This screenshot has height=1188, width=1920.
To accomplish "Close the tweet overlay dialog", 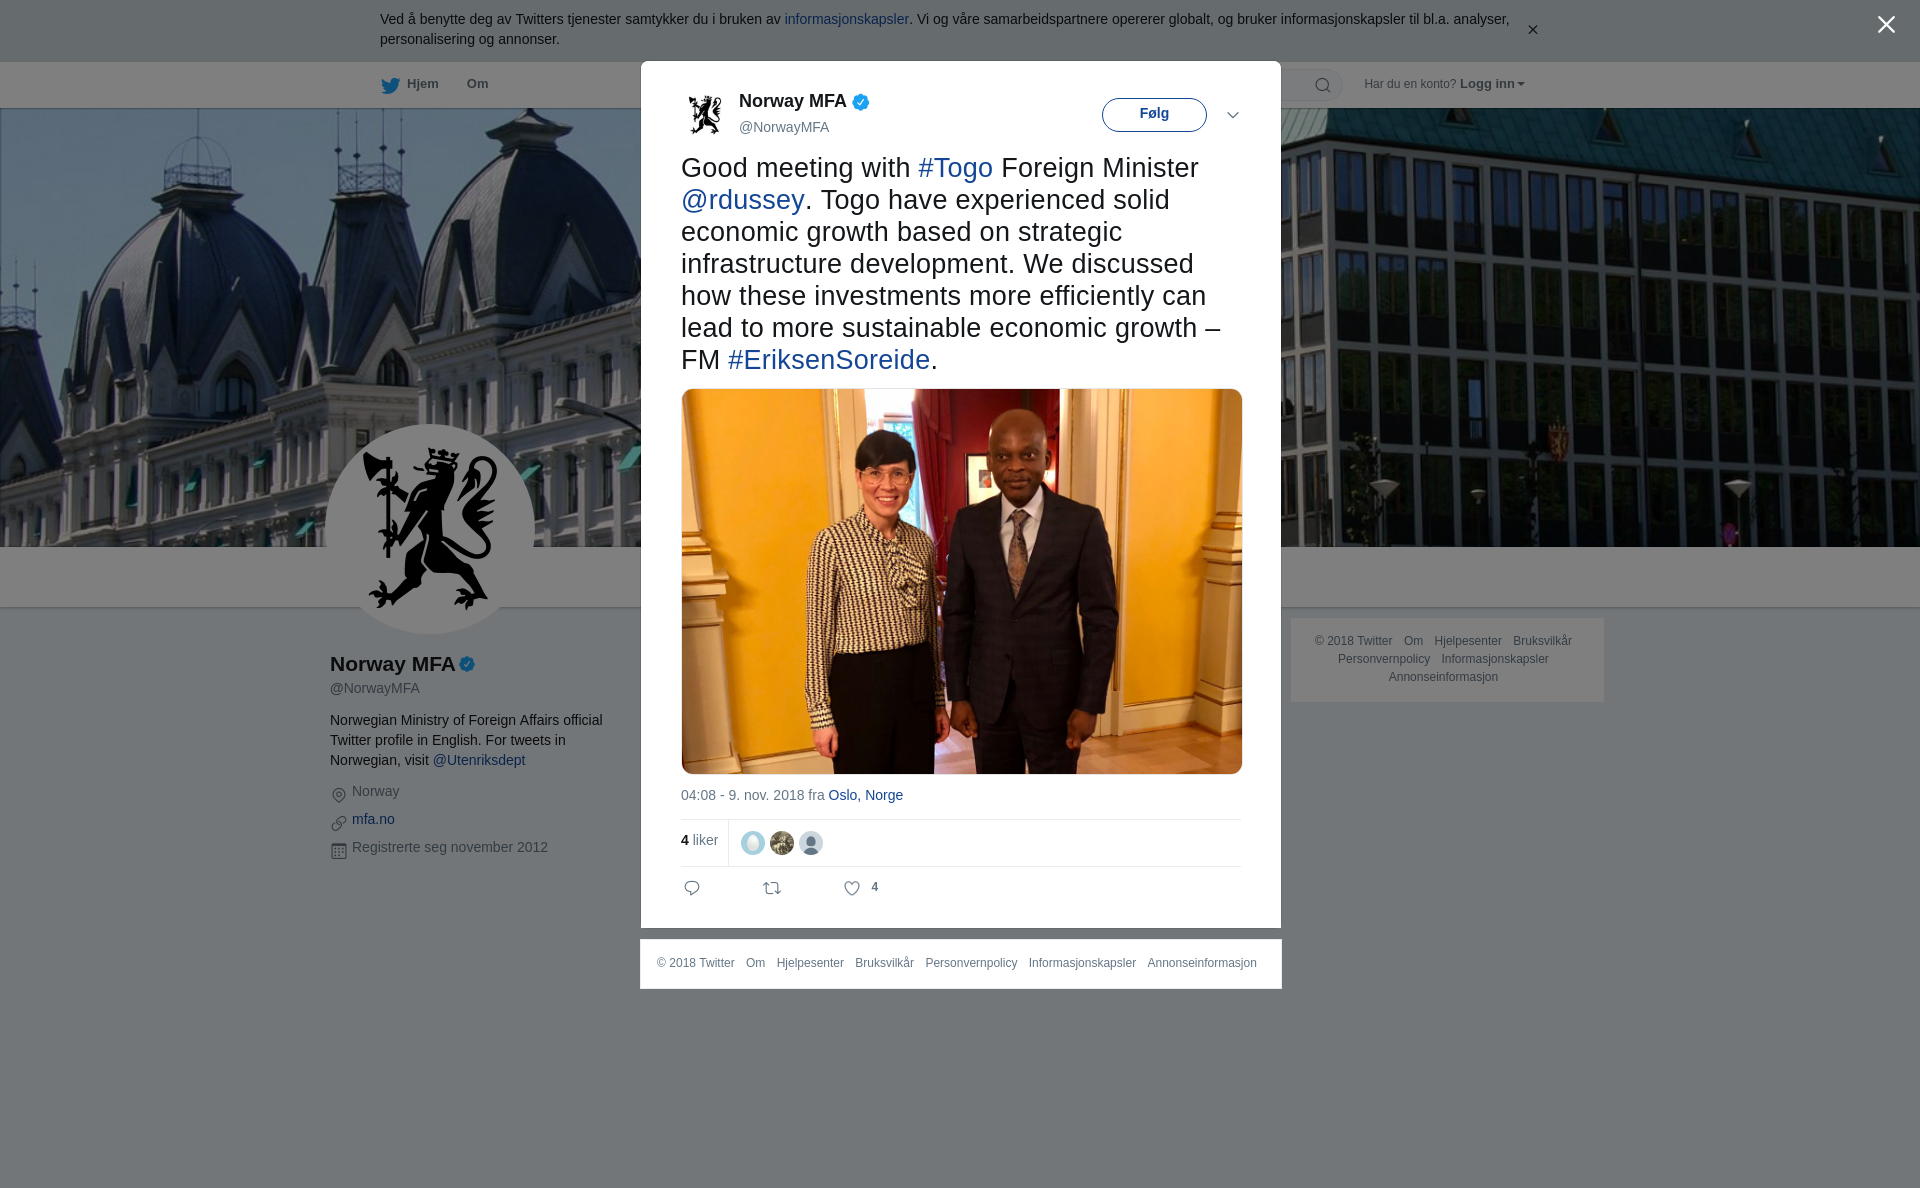I will [1886, 25].
